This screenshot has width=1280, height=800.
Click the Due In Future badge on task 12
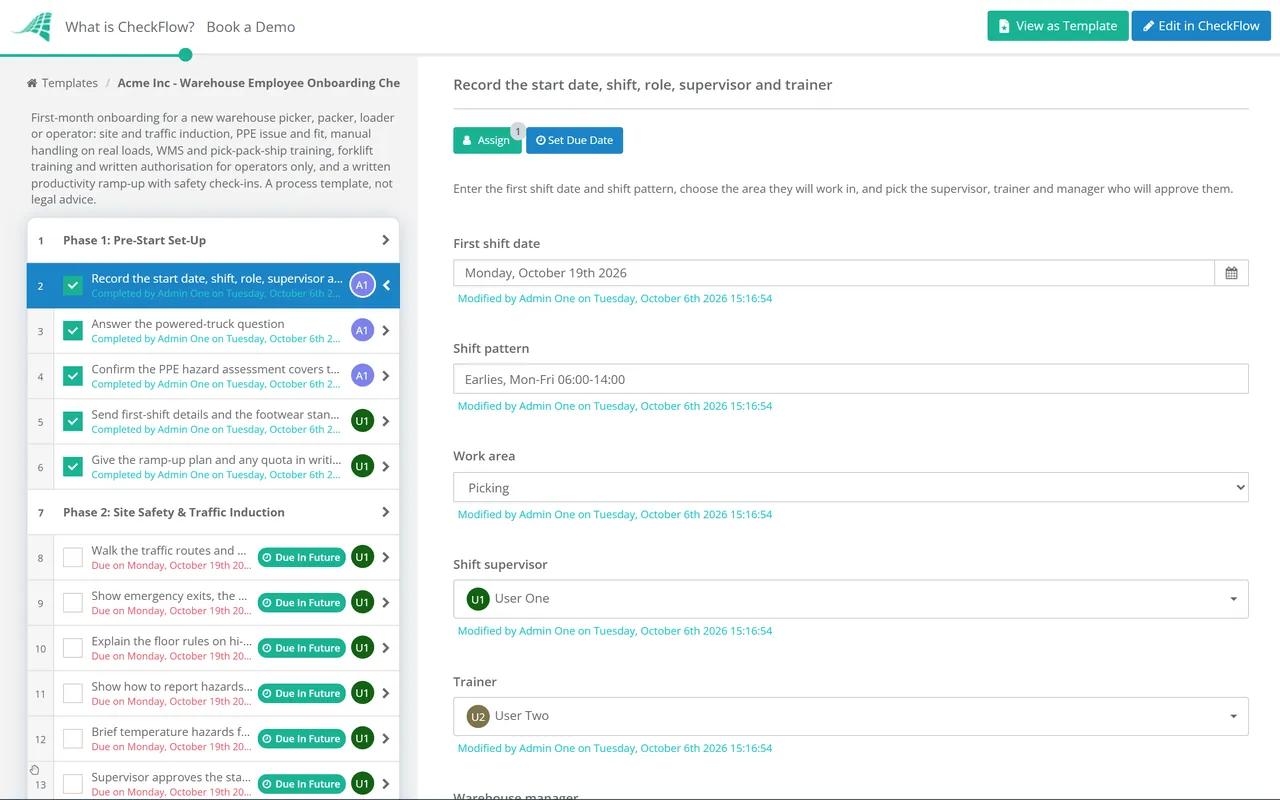click(x=302, y=738)
